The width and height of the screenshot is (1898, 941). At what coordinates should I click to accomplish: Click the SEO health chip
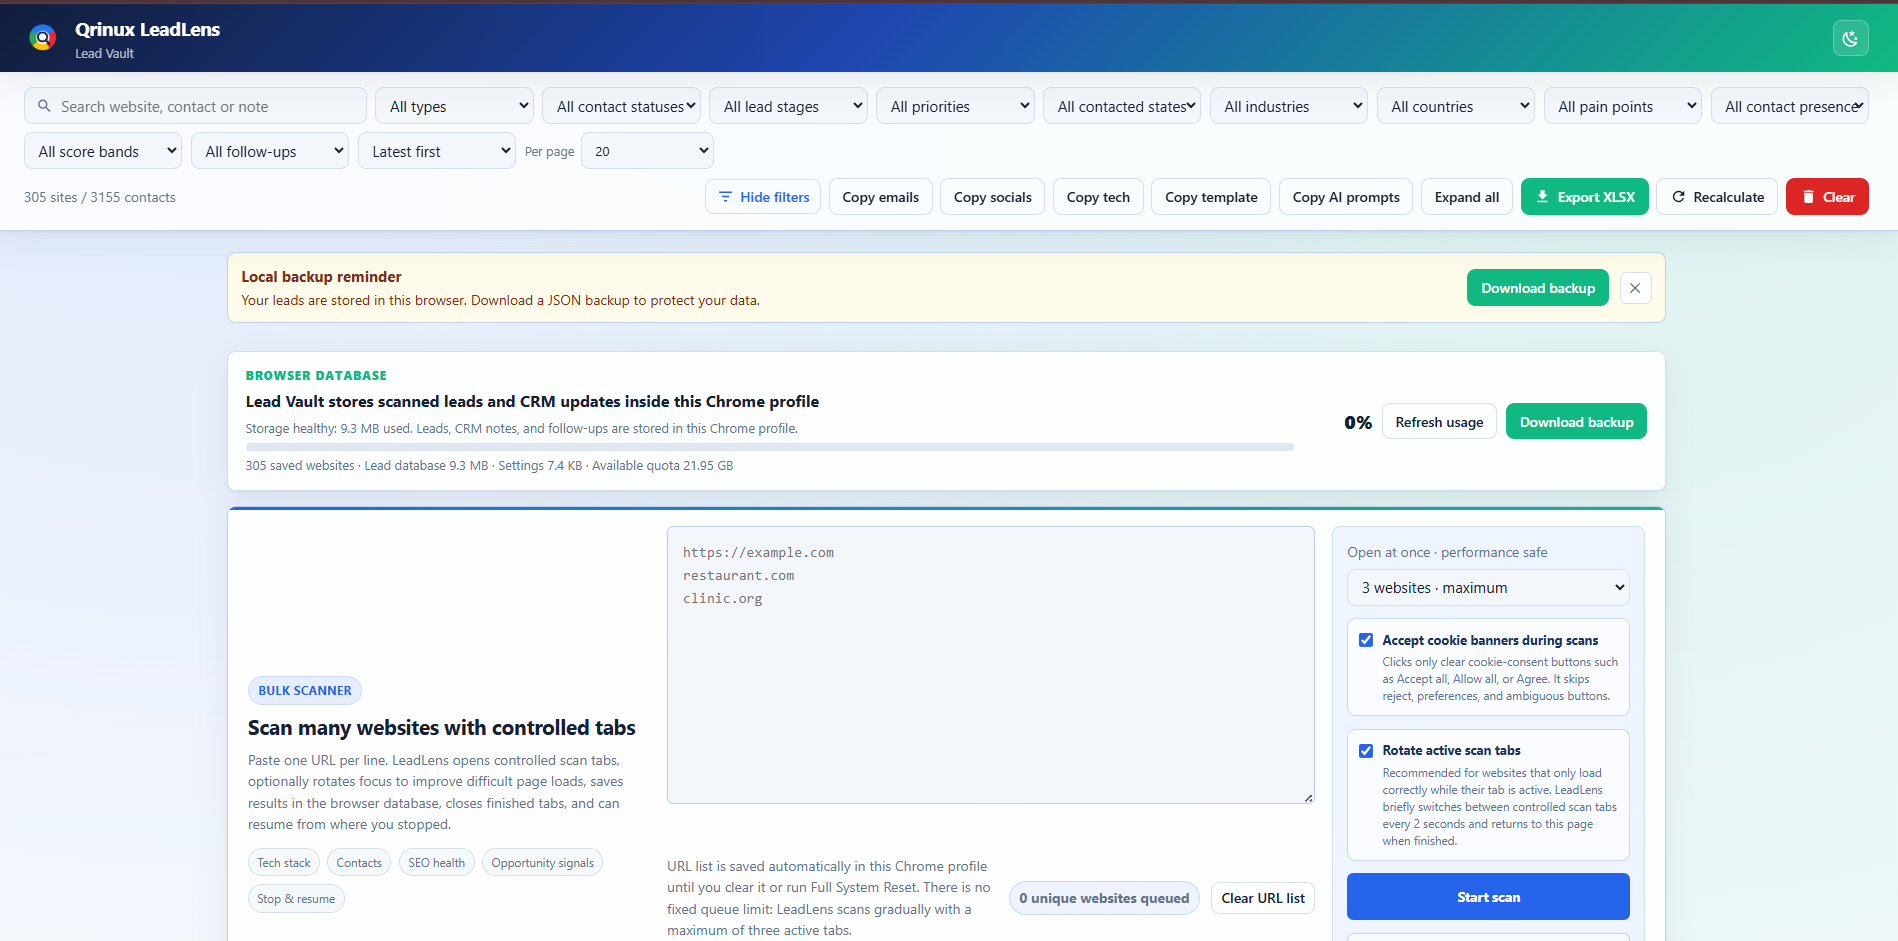coord(436,863)
